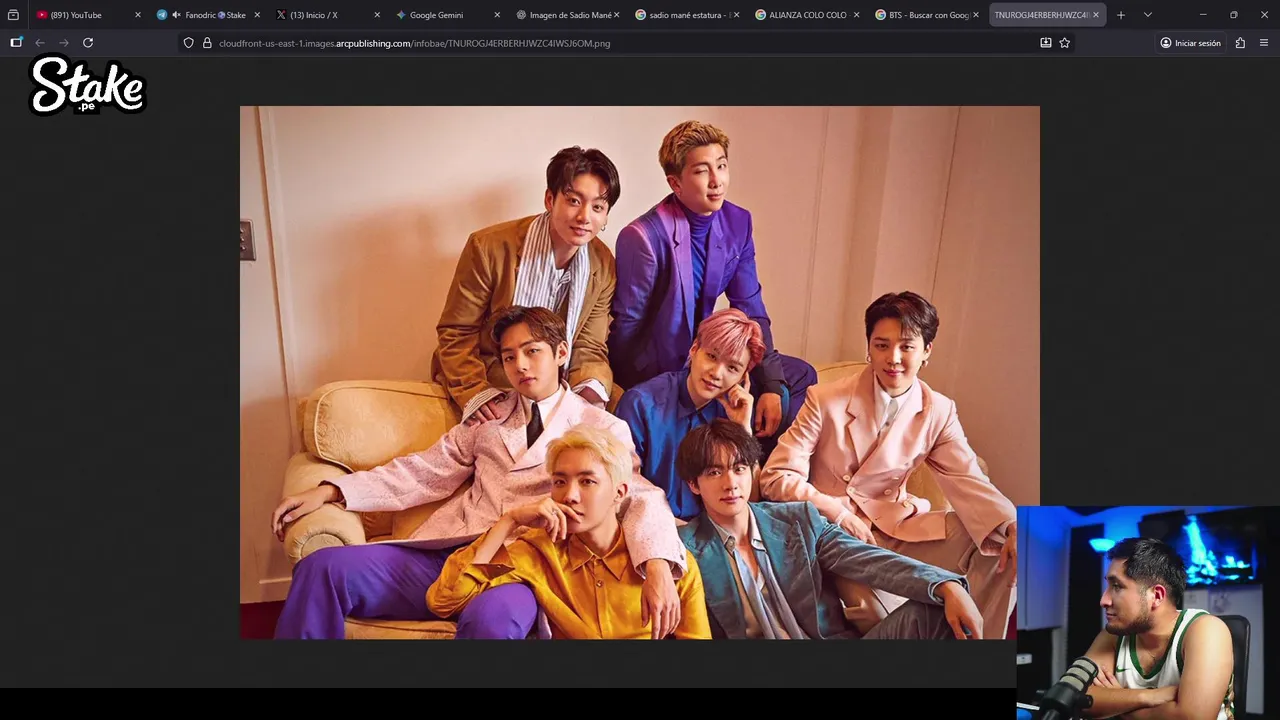Viewport: 1280px width, 720px height.
Task: Minimize the browser window
Action: click(x=1203, y=15)
